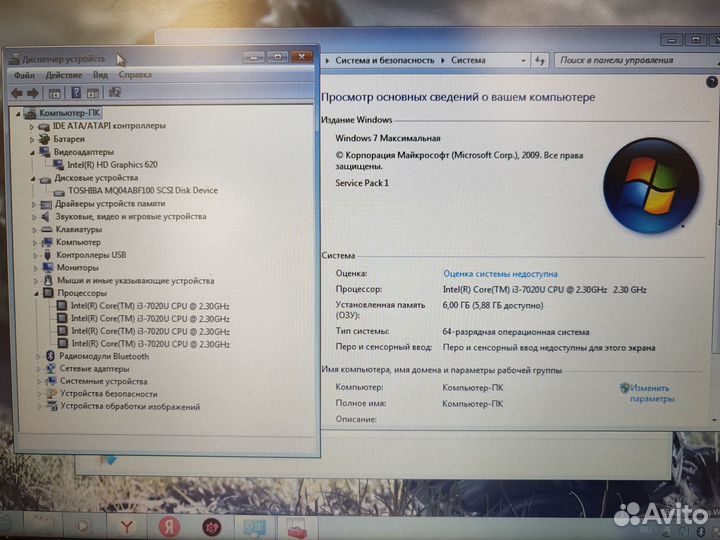Click the Устройства безопасности icon
This screenshot has height=540, width=720.
pyautogui.click(x=51, y=394)
